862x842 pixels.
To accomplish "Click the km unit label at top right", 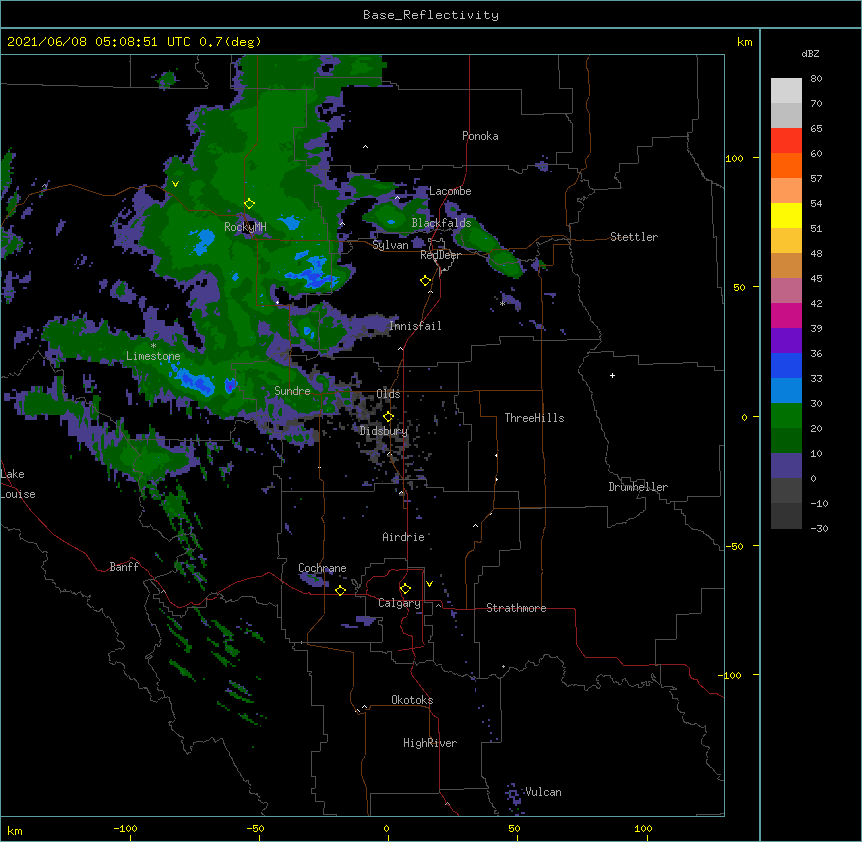I will pyautogui.click(x=744, y=42).
